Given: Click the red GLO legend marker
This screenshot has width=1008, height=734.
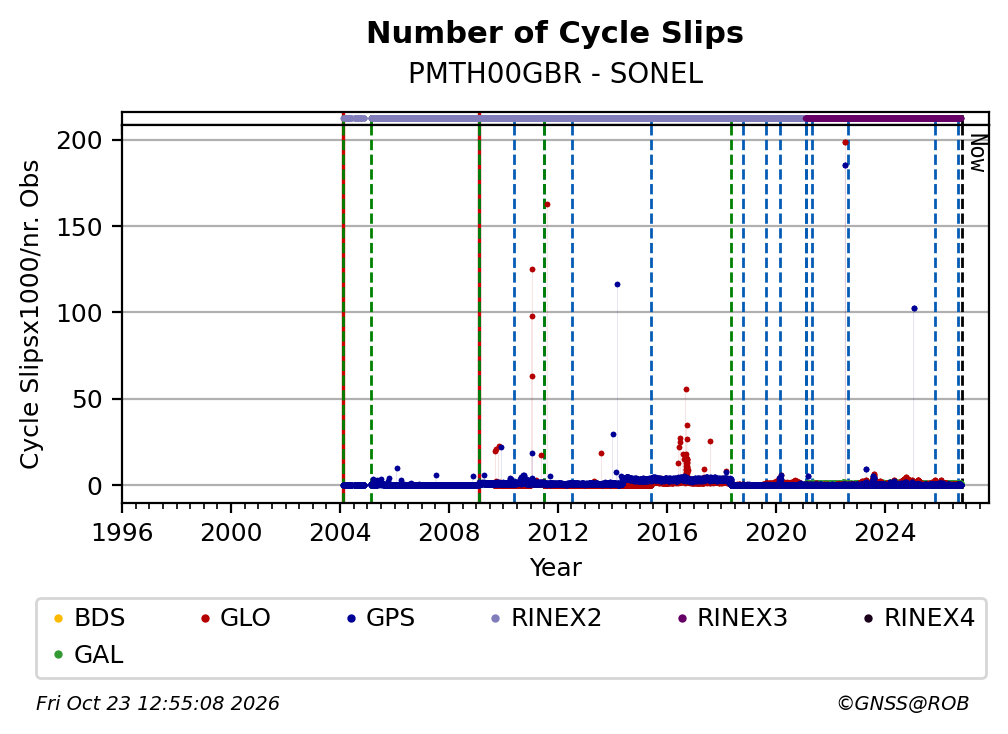Looking at the screenshot, I should (x=205, y=619).
